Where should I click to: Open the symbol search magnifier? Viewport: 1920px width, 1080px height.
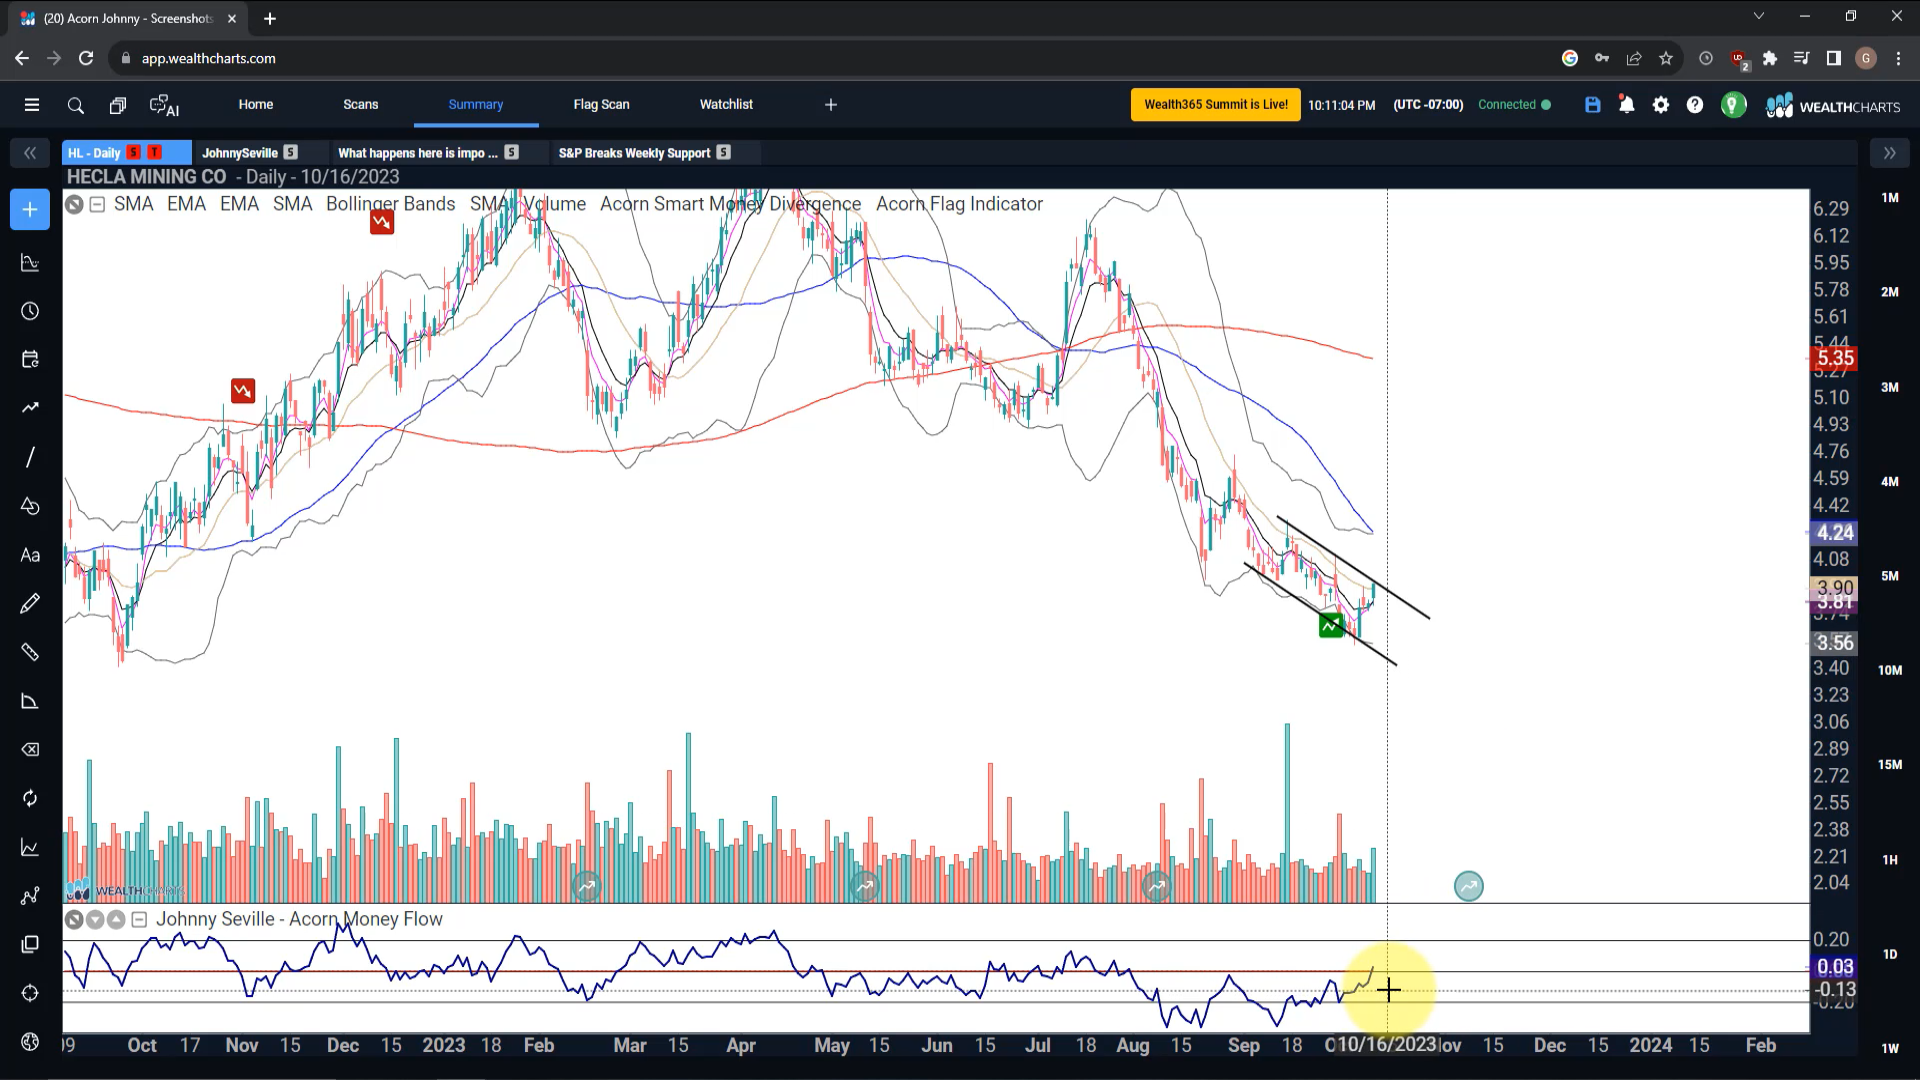click(75, 105)
